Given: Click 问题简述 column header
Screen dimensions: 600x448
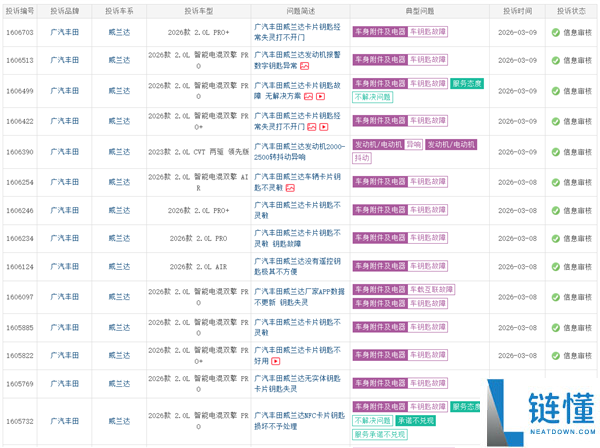Looking at the screenshot, I should 301,11.
